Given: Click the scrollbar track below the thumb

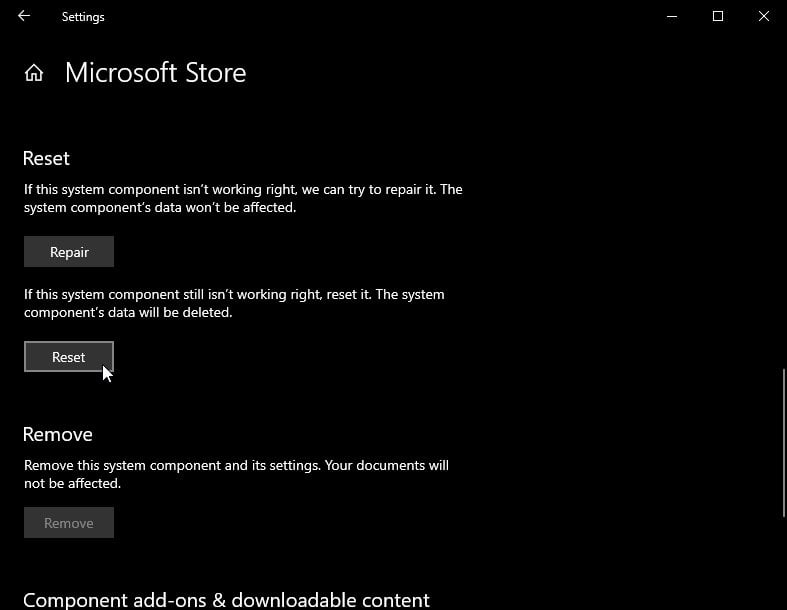Looking at the screenshot, I should (x=783, y=562).
